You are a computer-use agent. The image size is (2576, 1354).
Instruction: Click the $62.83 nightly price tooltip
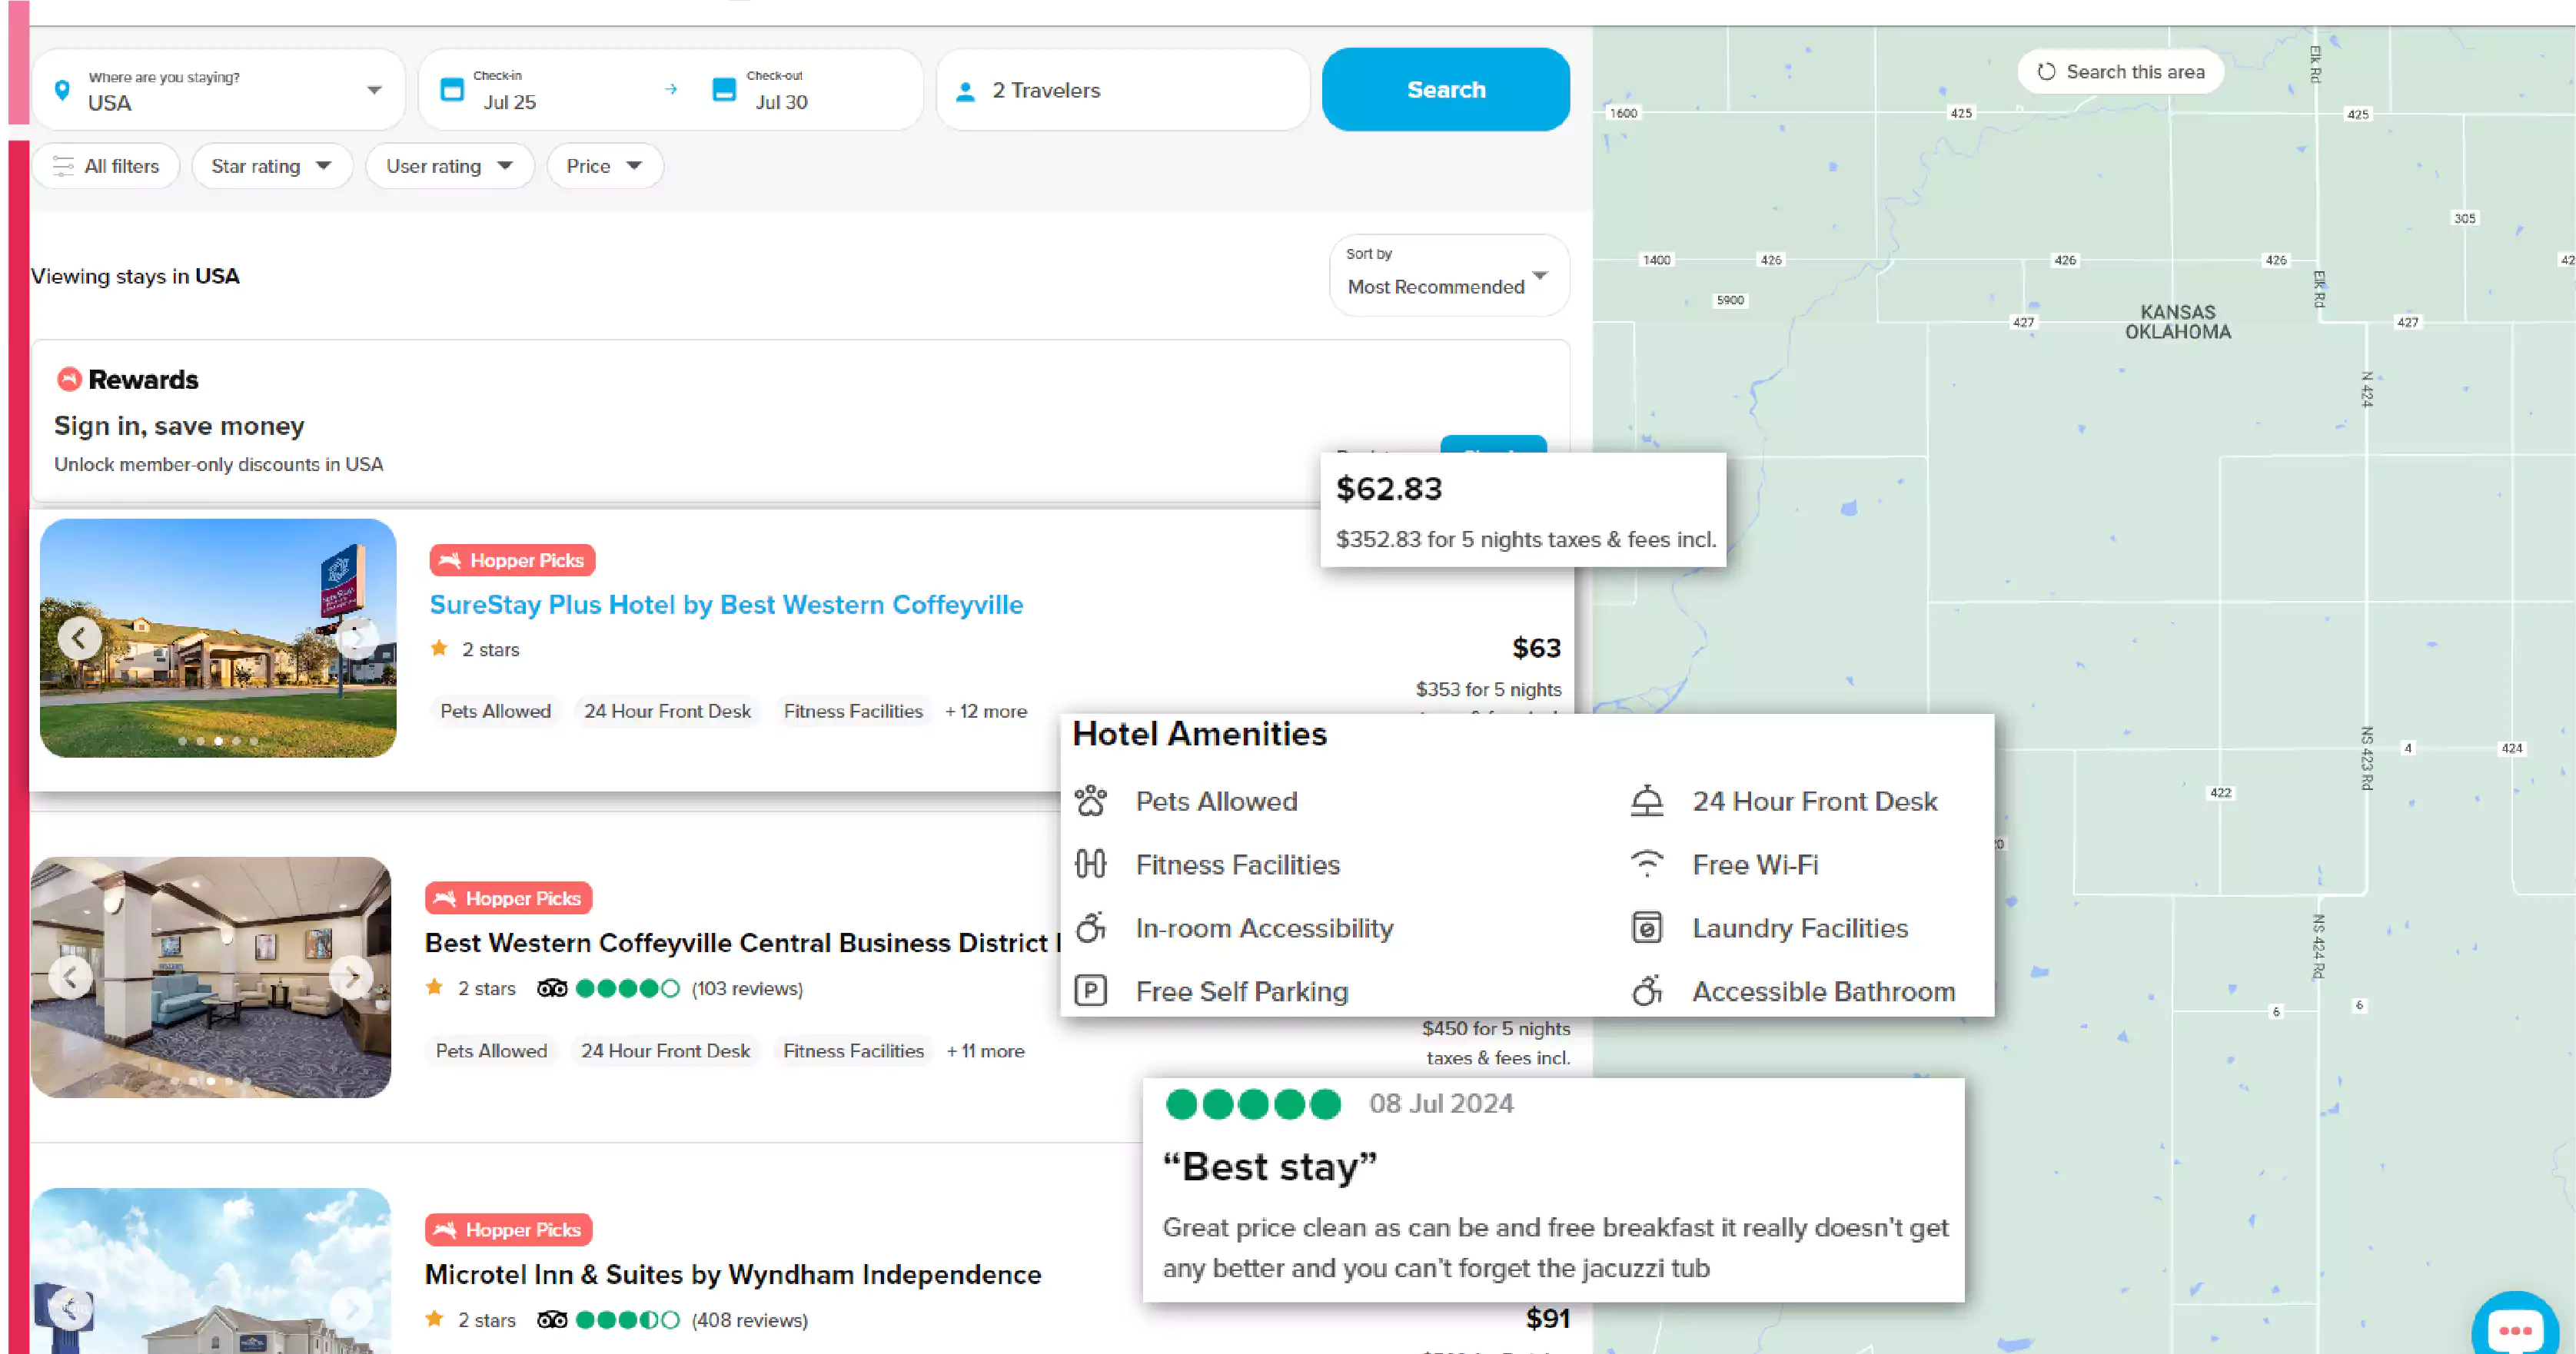pyautogui.click(x=1389, y=489)
